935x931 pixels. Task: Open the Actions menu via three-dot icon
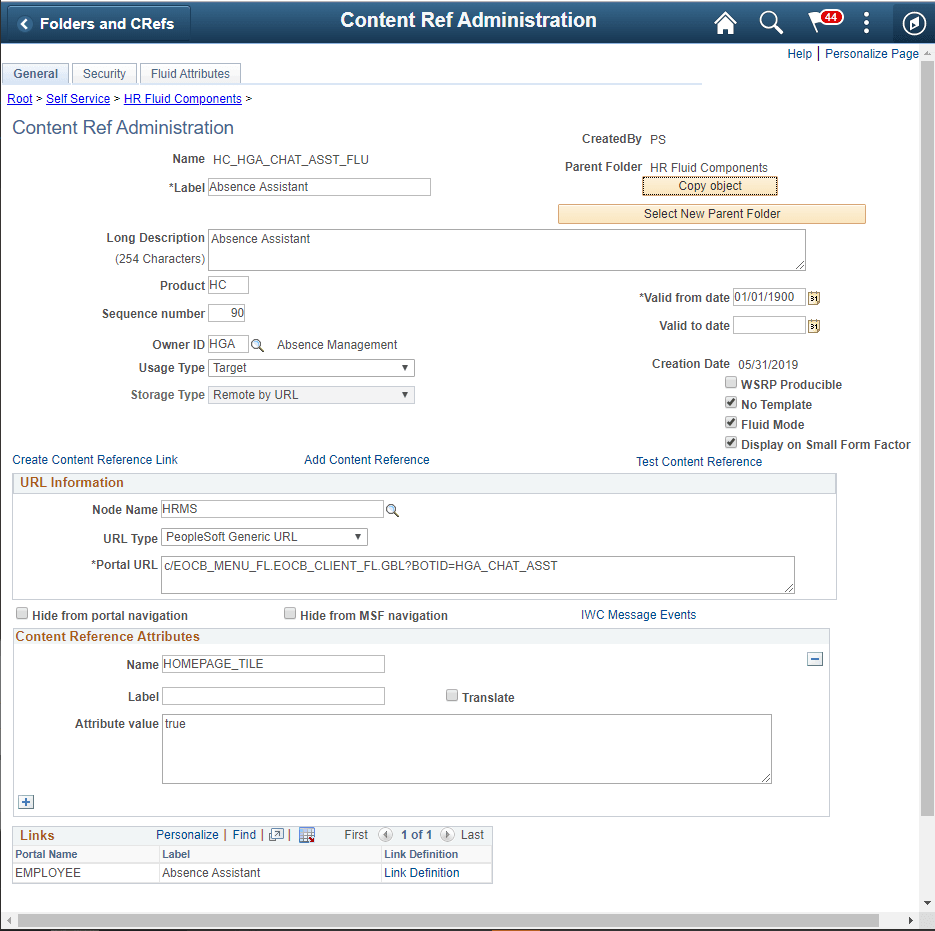point(866,22)
